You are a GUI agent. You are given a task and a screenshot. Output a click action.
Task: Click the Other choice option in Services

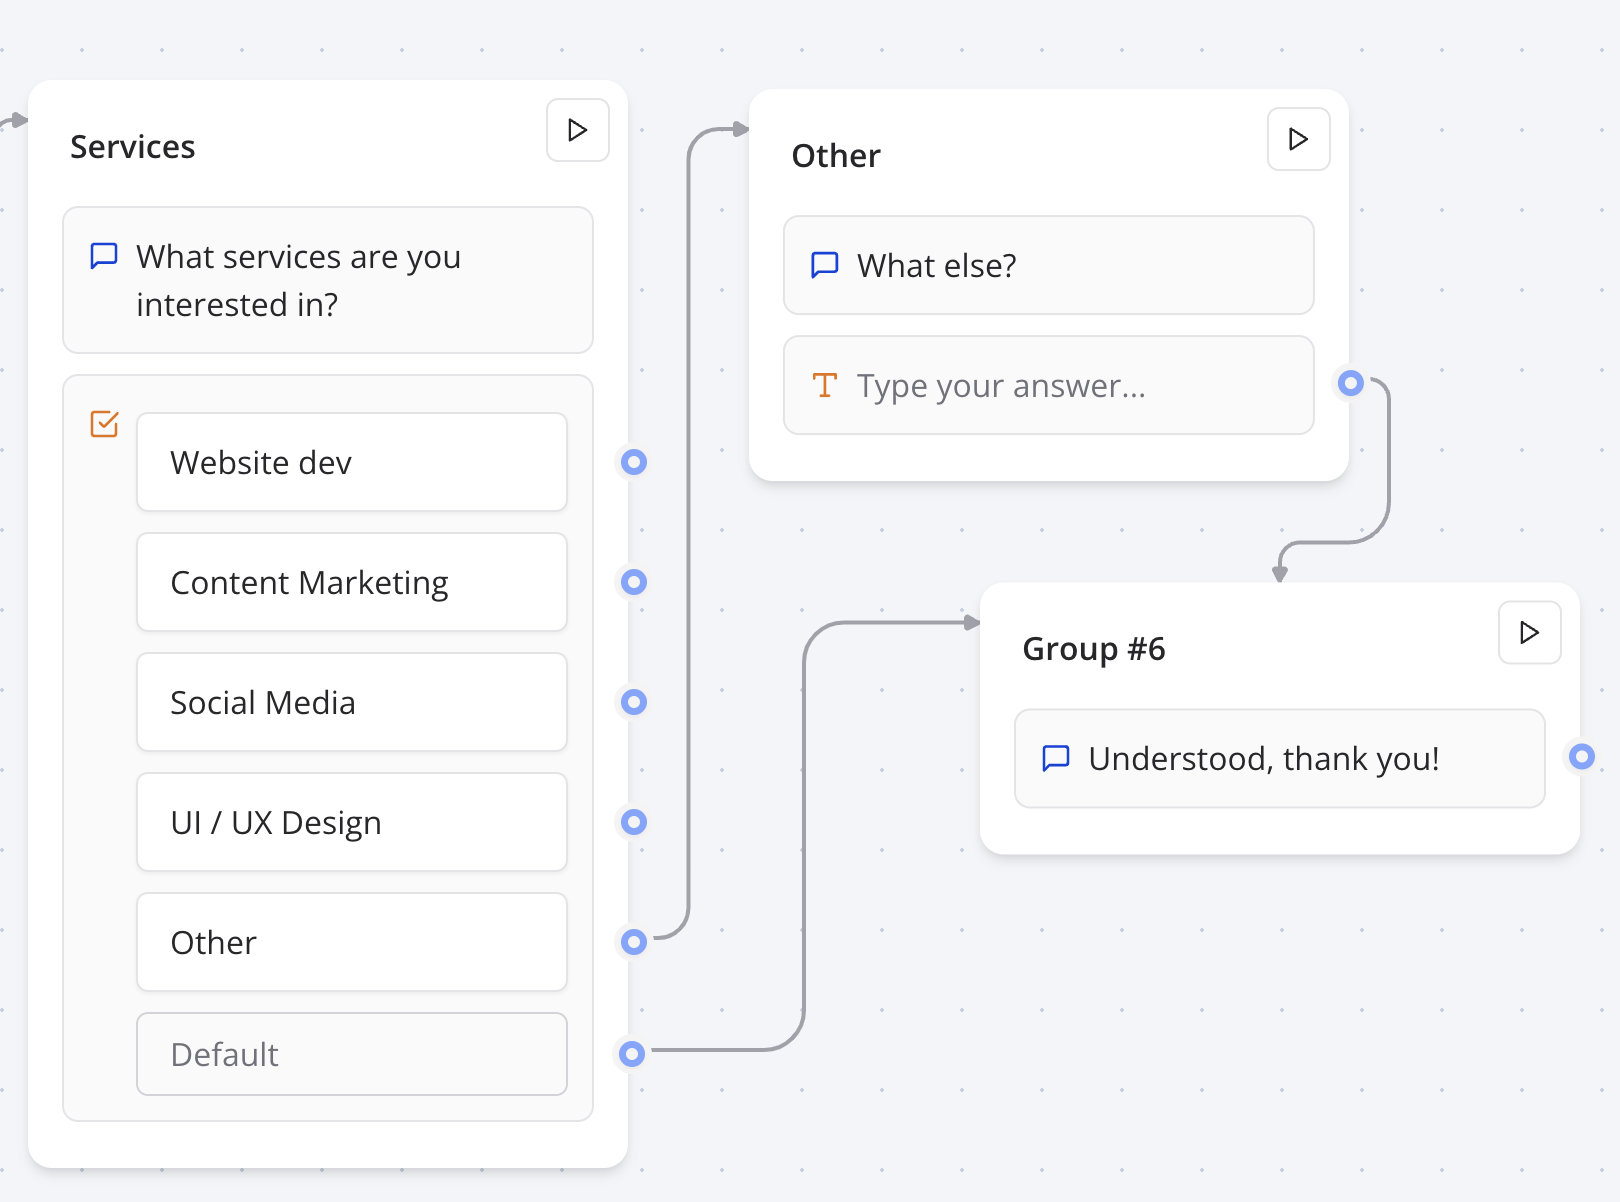351,942
